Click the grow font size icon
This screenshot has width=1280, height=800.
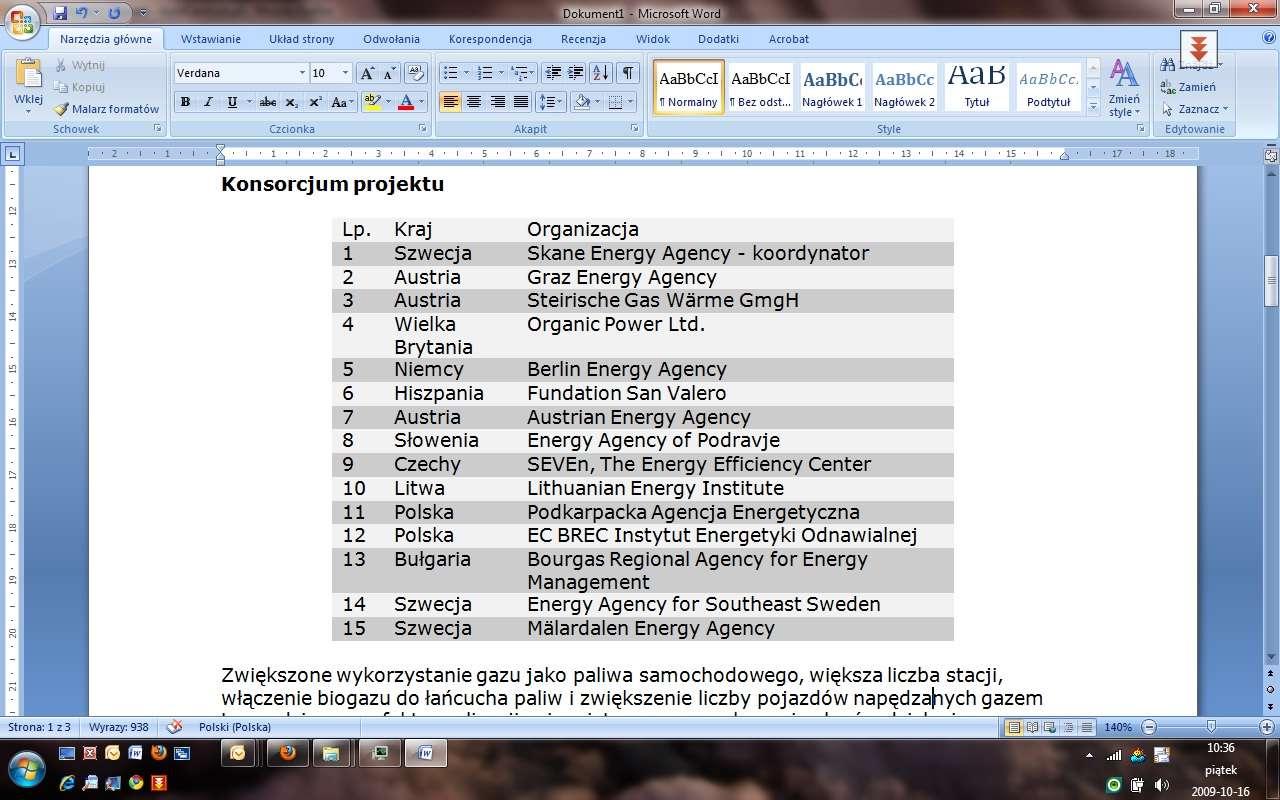367,73
